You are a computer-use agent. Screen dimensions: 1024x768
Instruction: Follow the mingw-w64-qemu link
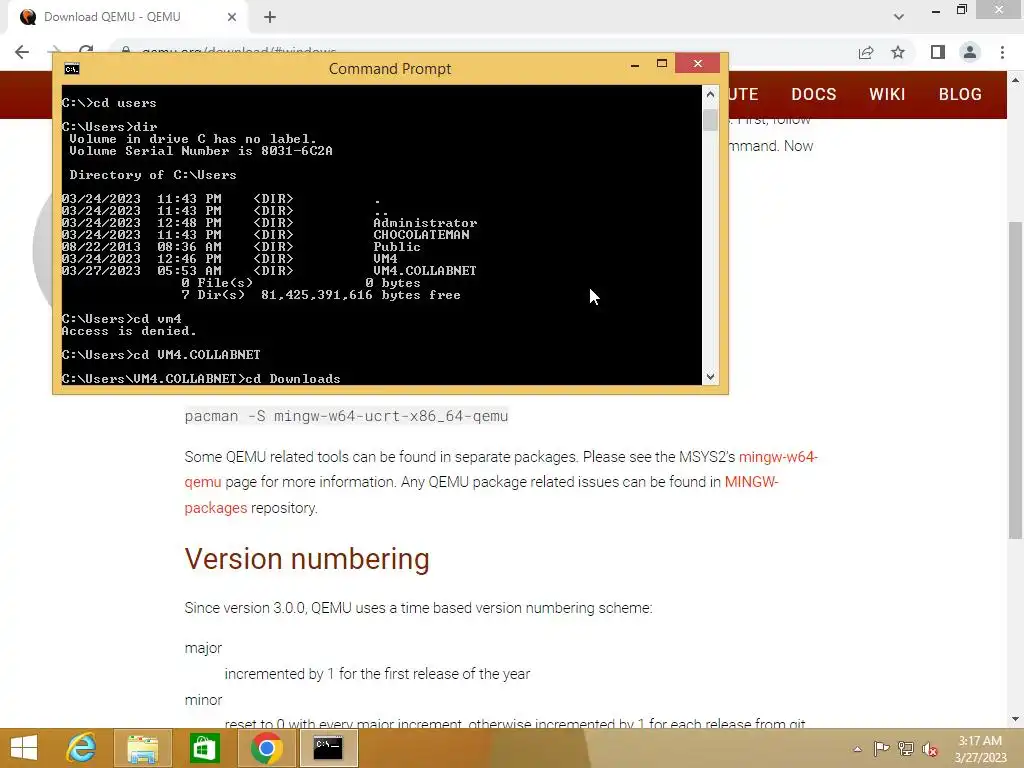click(778, 456)
